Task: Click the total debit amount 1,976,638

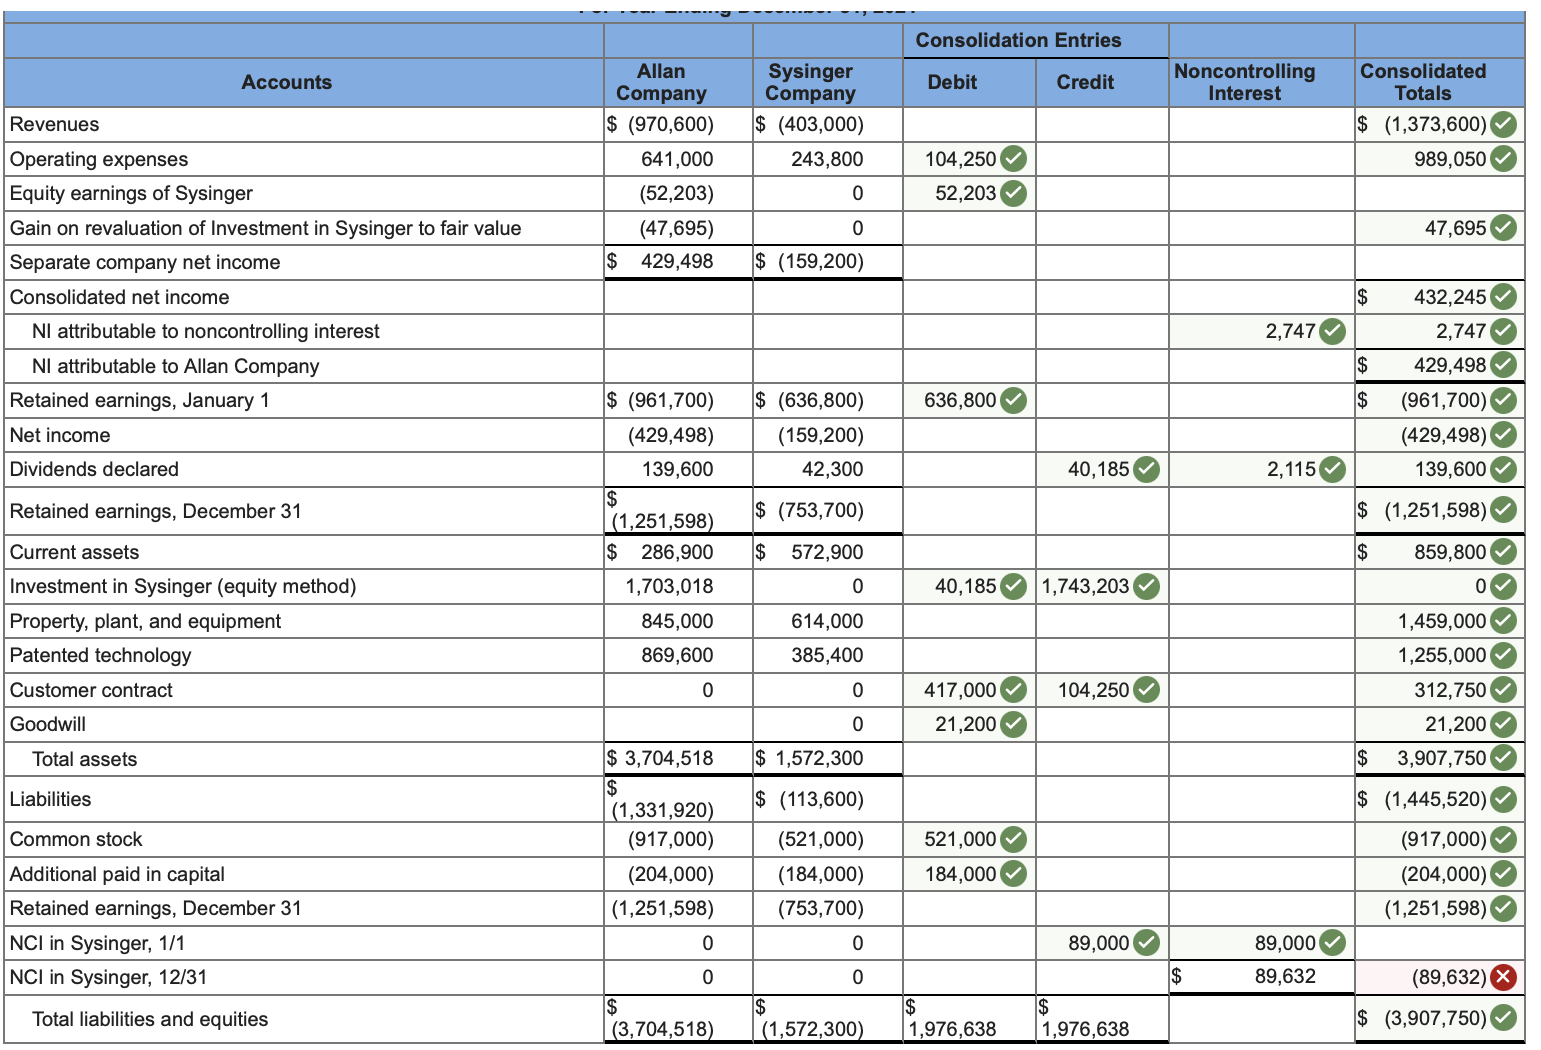Action: coord(952,1029)
